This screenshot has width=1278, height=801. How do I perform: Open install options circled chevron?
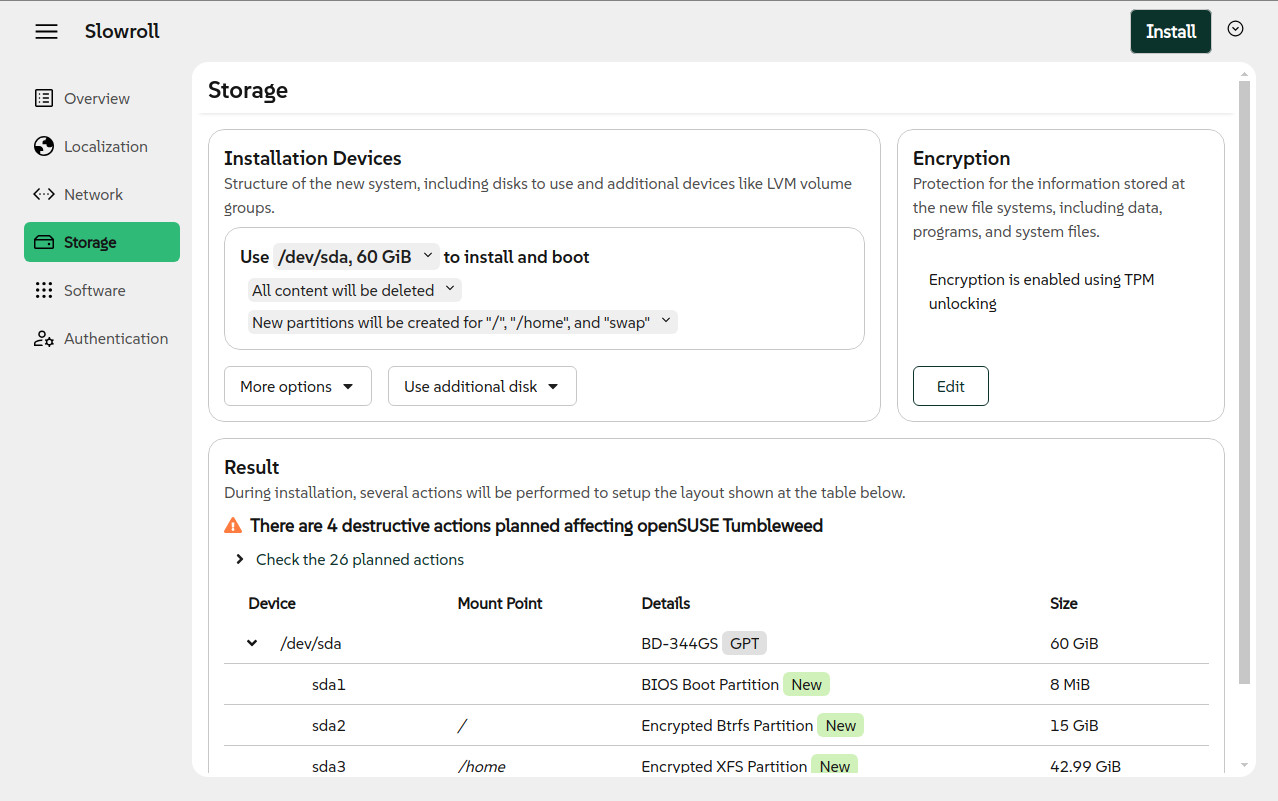tap(1236, 29)
